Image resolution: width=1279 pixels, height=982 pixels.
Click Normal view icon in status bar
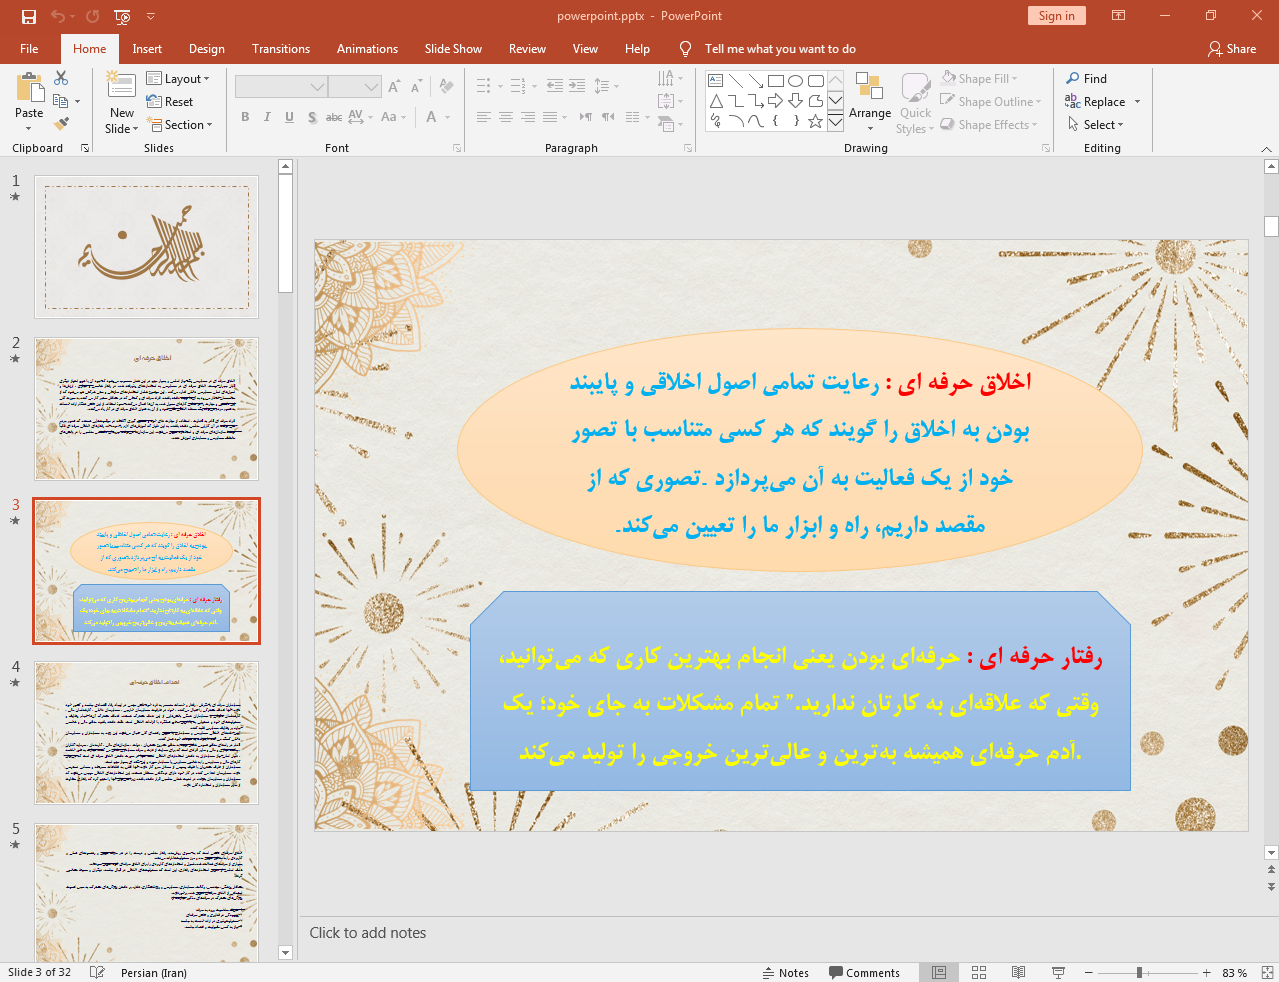pyautogui.click(x=939, y=972)
